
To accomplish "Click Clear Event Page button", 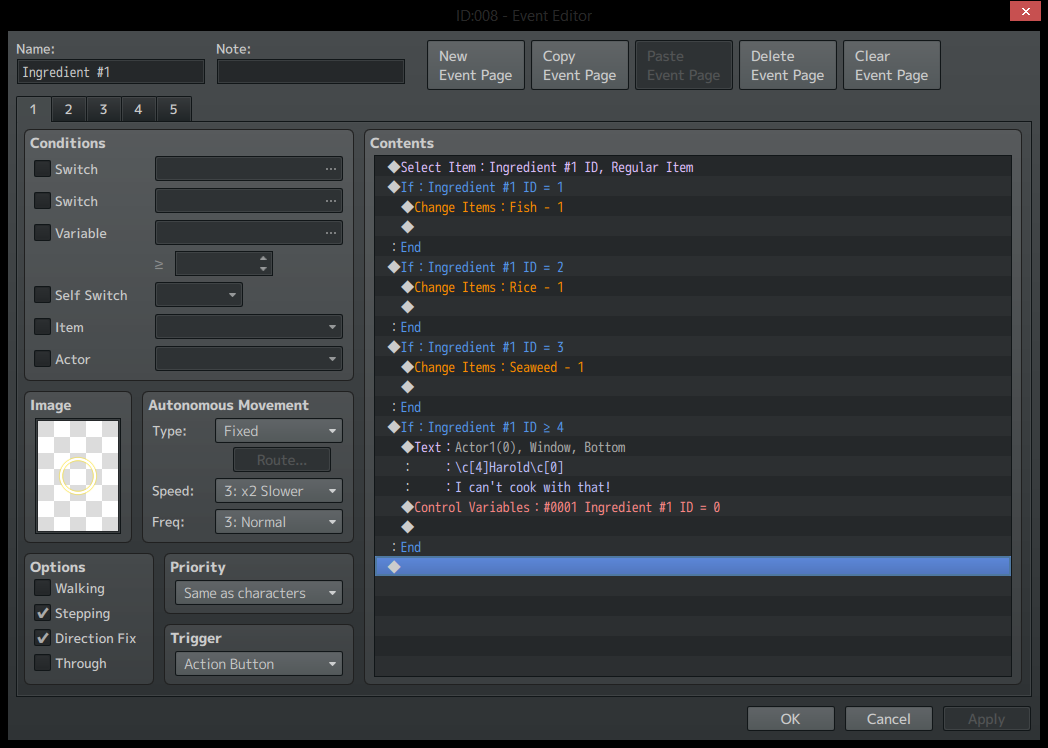I will 892,66.
